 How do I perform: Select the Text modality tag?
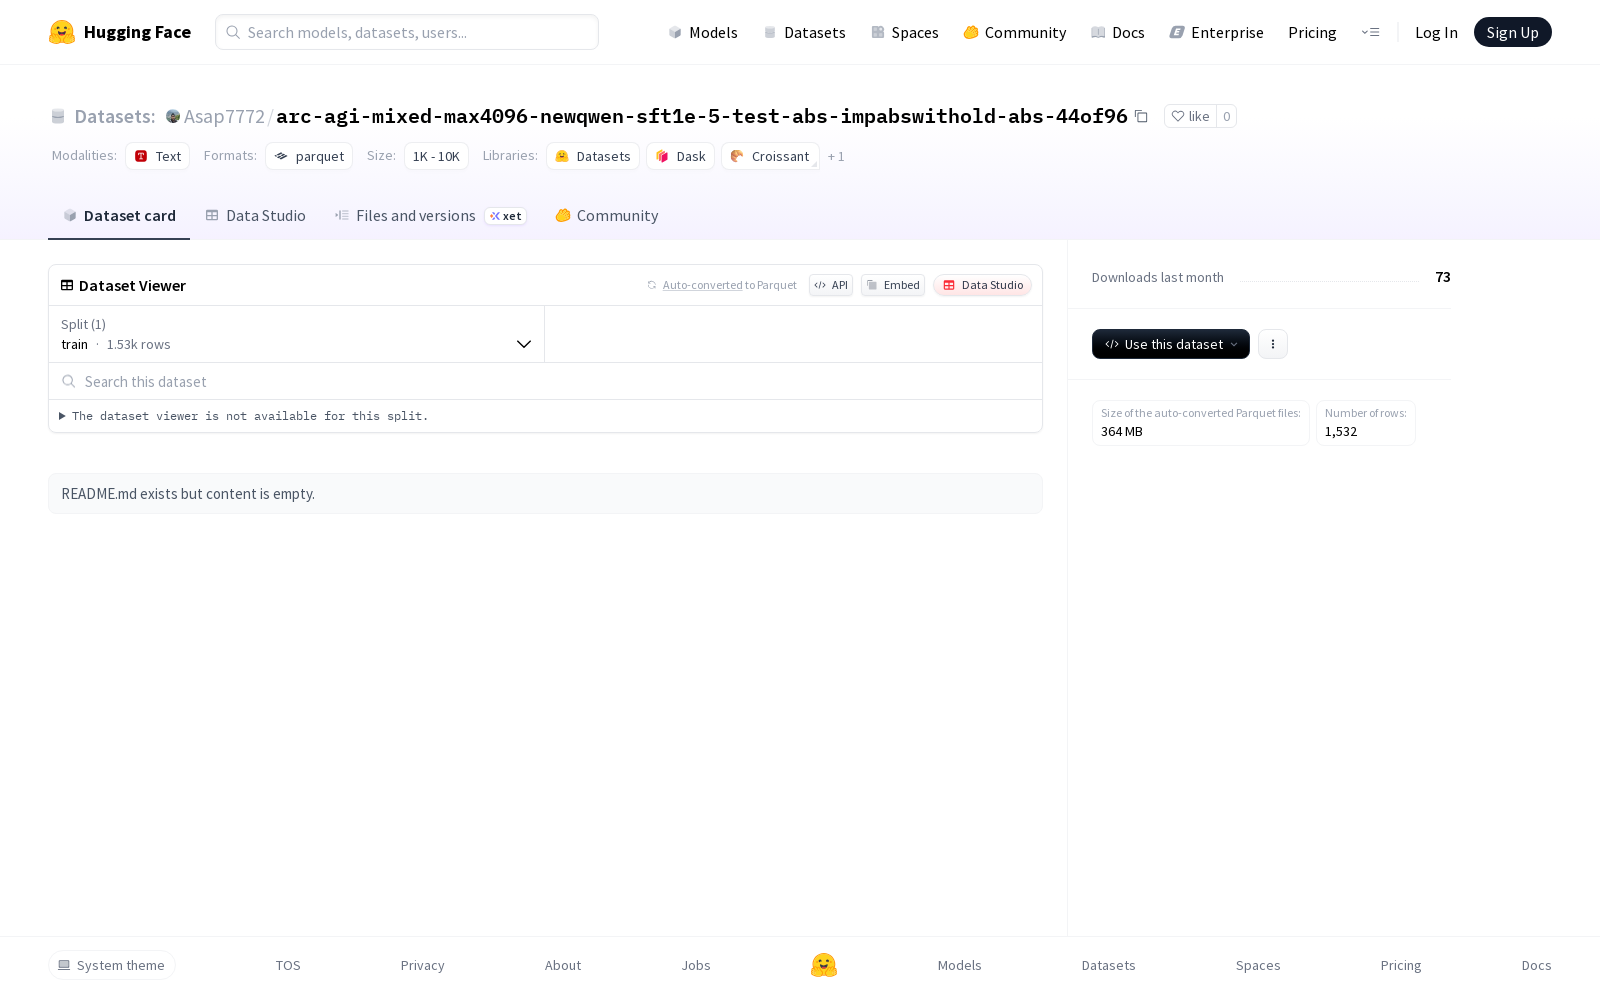pyautogui.click(x=157, y=156)
